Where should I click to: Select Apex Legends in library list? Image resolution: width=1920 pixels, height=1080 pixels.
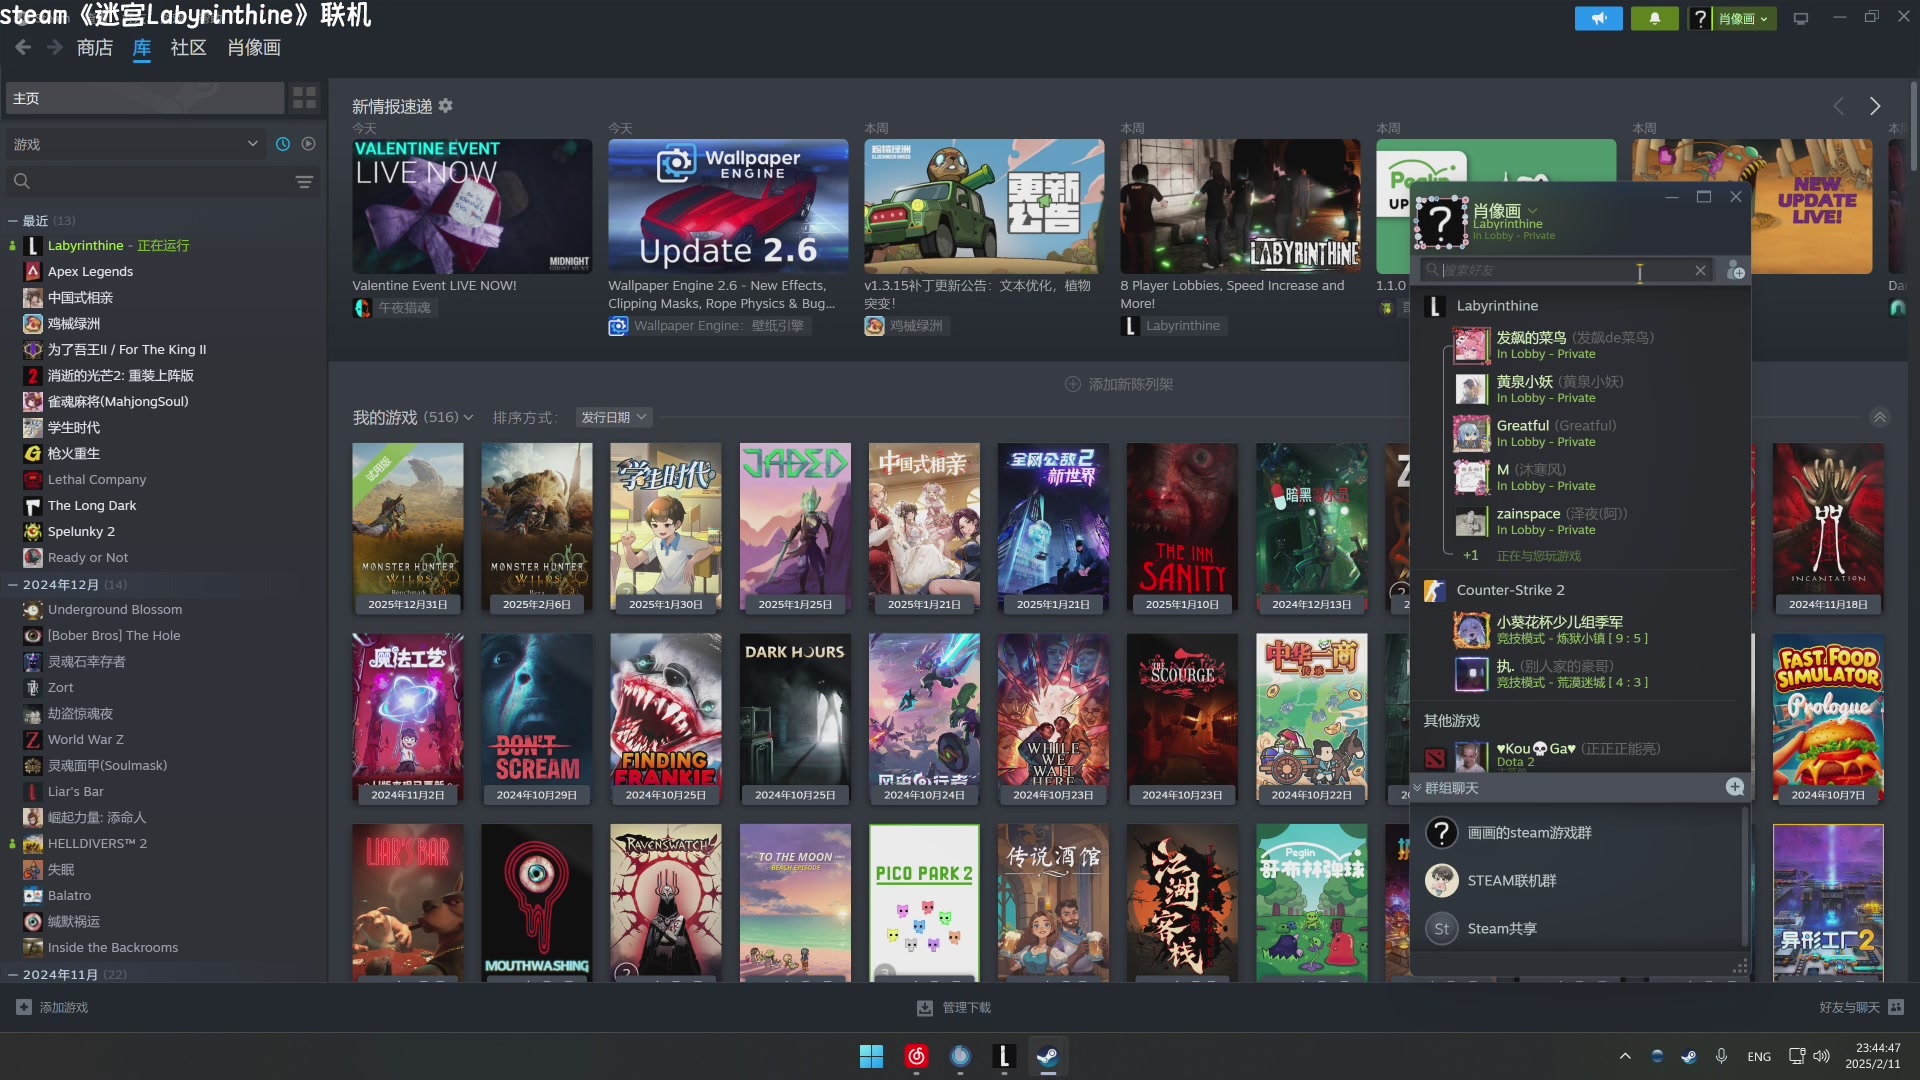pyautogui.click(x=90, y=272)
